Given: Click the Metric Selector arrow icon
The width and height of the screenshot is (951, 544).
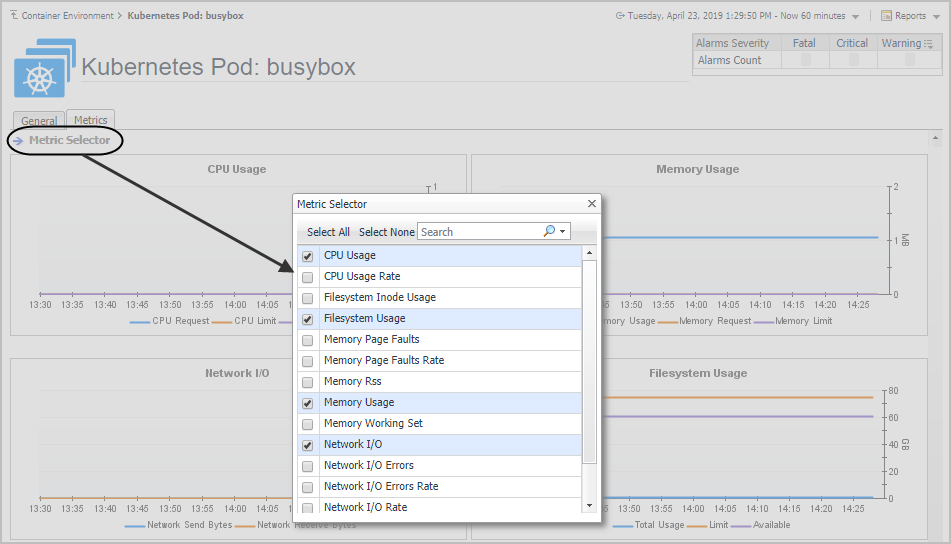Looking at the screenshot, I should click(18, 141).
